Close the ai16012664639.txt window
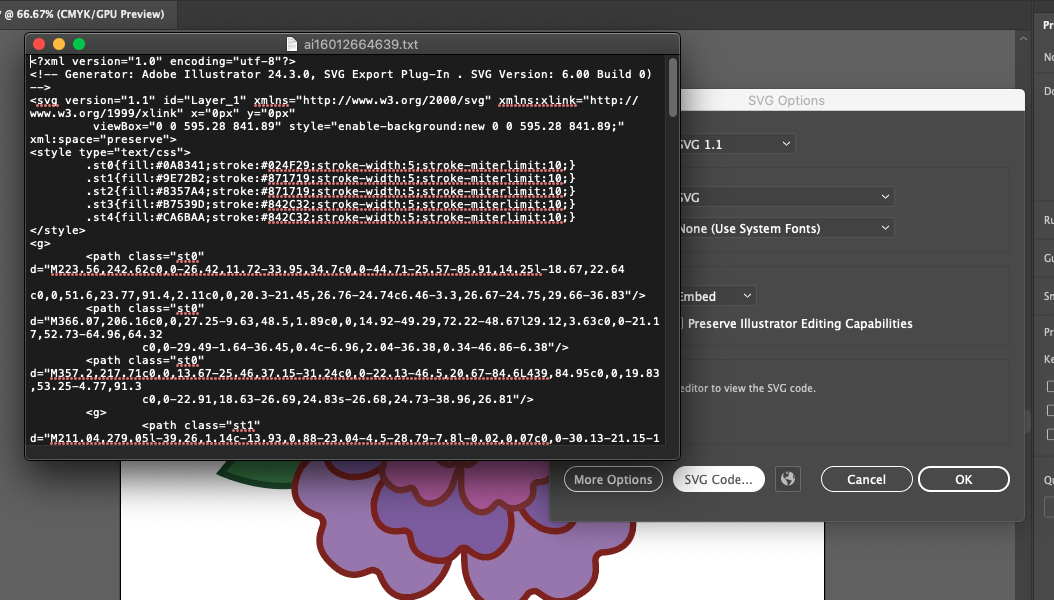This screenshot has width=1054, height=600. (39, 44)
